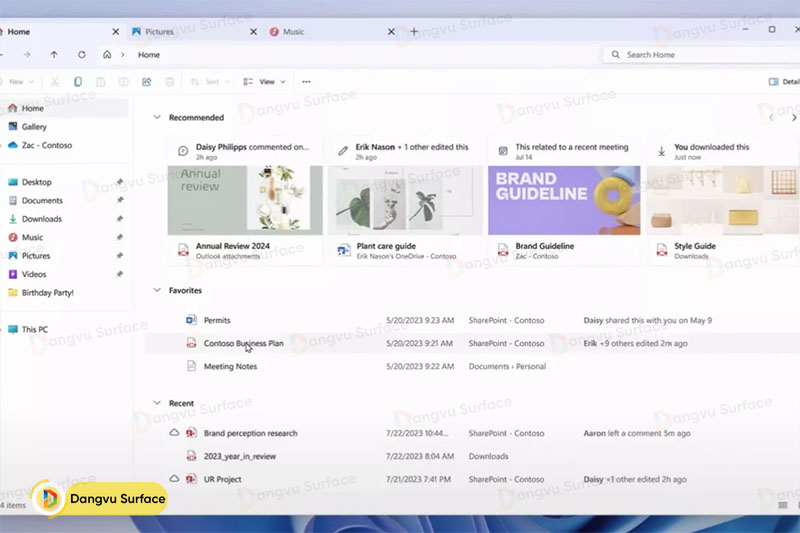Click the Forward navigation arrow
800x533 pixels.
coord(27,55)
